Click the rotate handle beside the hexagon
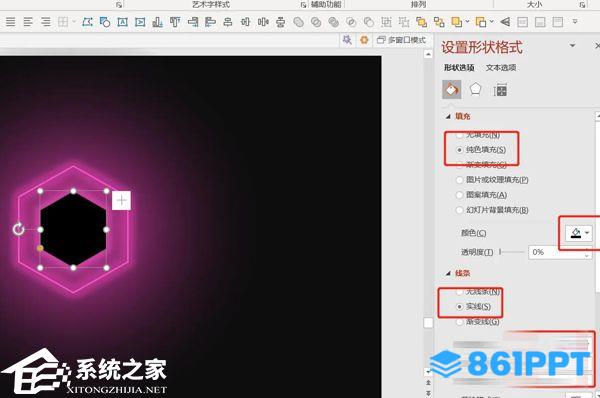This screenshot has height=398, width=600. [x=18, y=229]
